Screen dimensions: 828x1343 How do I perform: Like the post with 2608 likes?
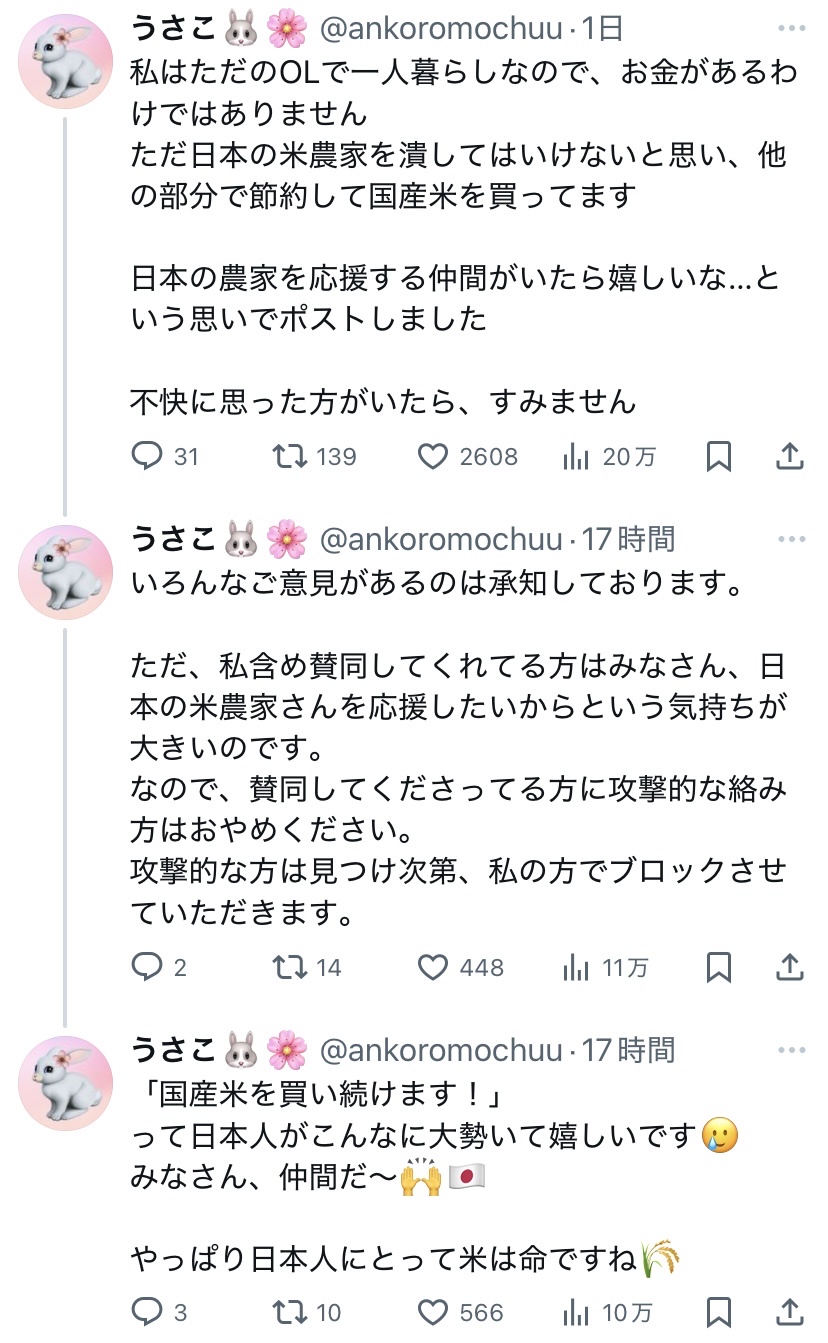[x=432, y=457]
